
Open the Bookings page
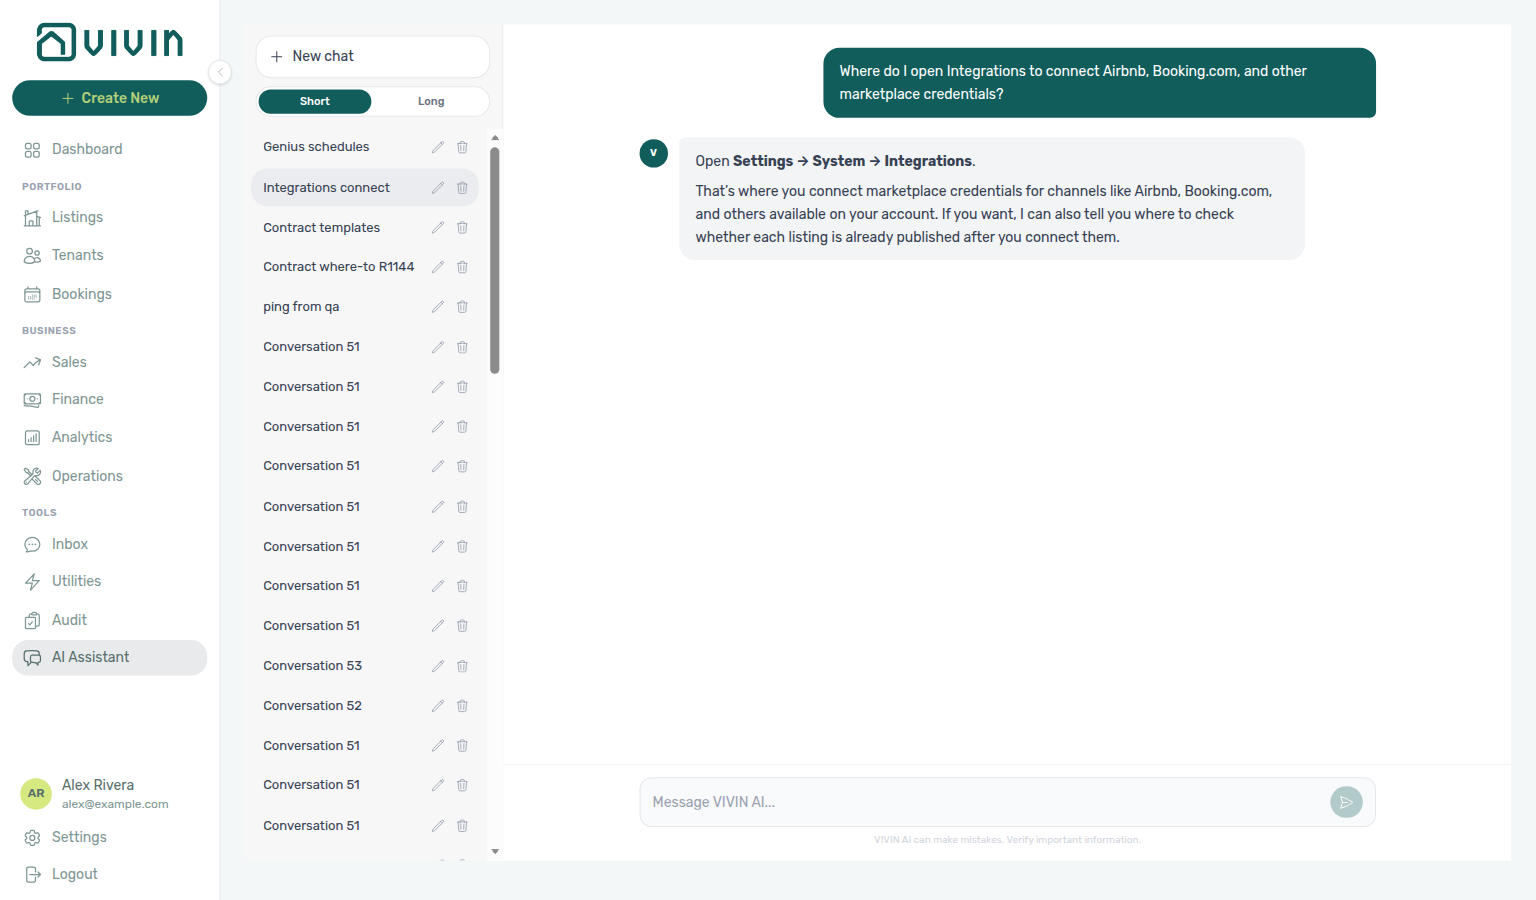tap(110, 294)
